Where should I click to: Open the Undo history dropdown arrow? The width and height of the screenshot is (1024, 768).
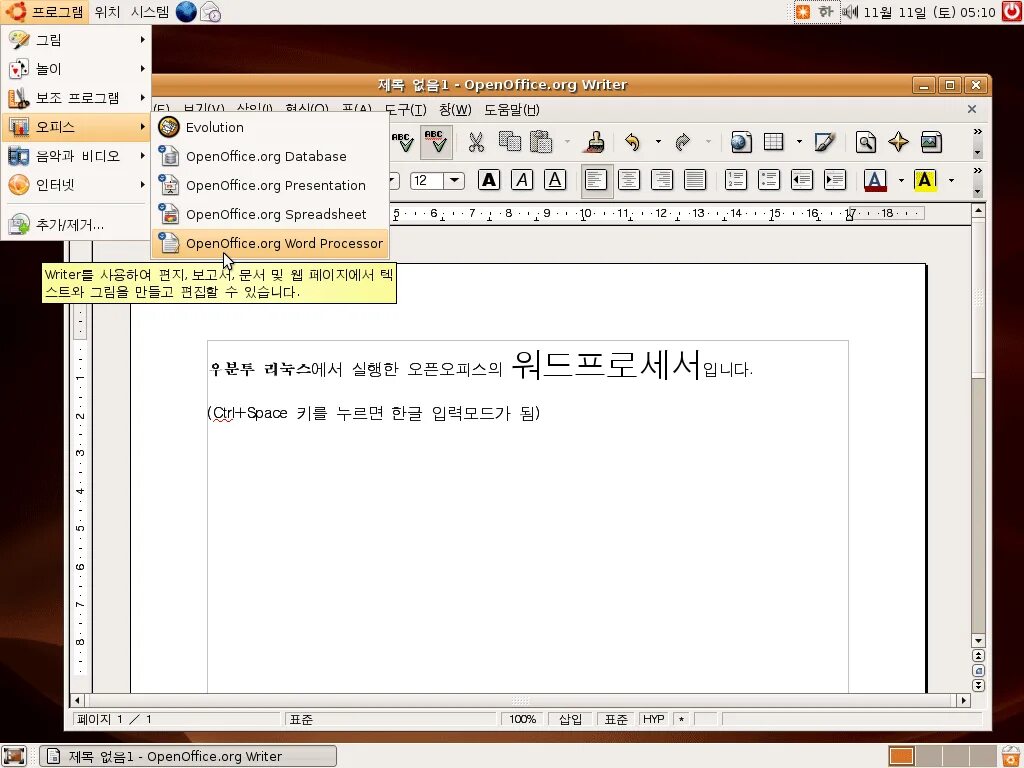click(x=658, y=142)
